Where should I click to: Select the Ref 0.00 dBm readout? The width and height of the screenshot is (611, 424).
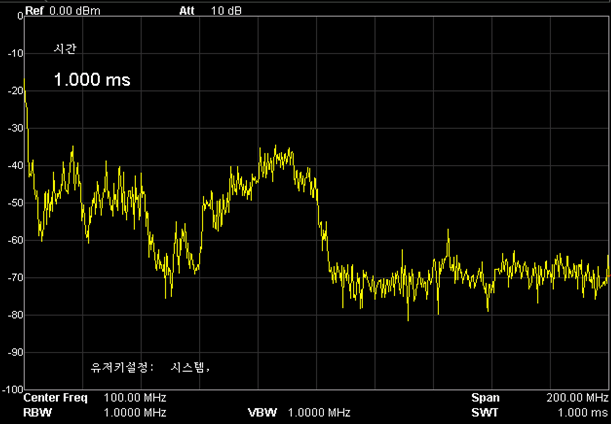point(62,11)
